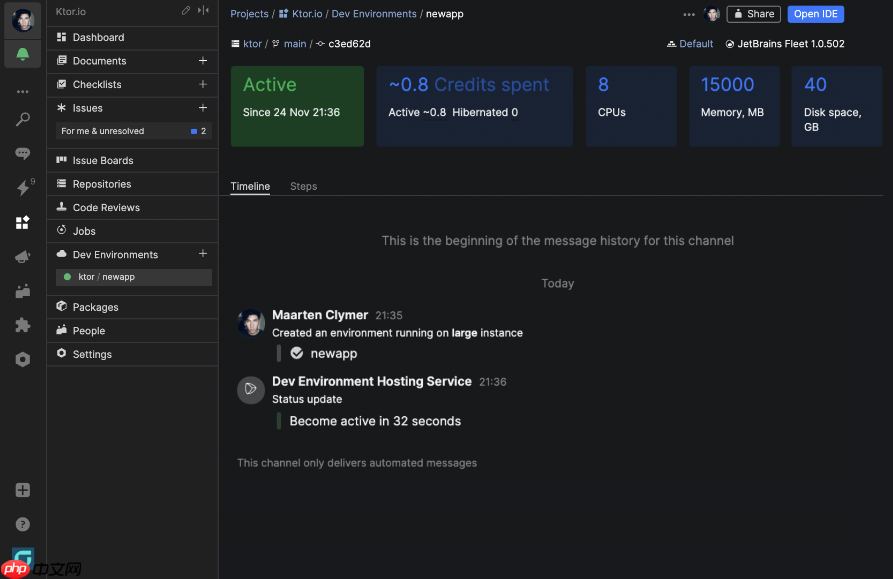Switch to the Steps tab
The height and width of the screenshot is (579, 893).
303,186
